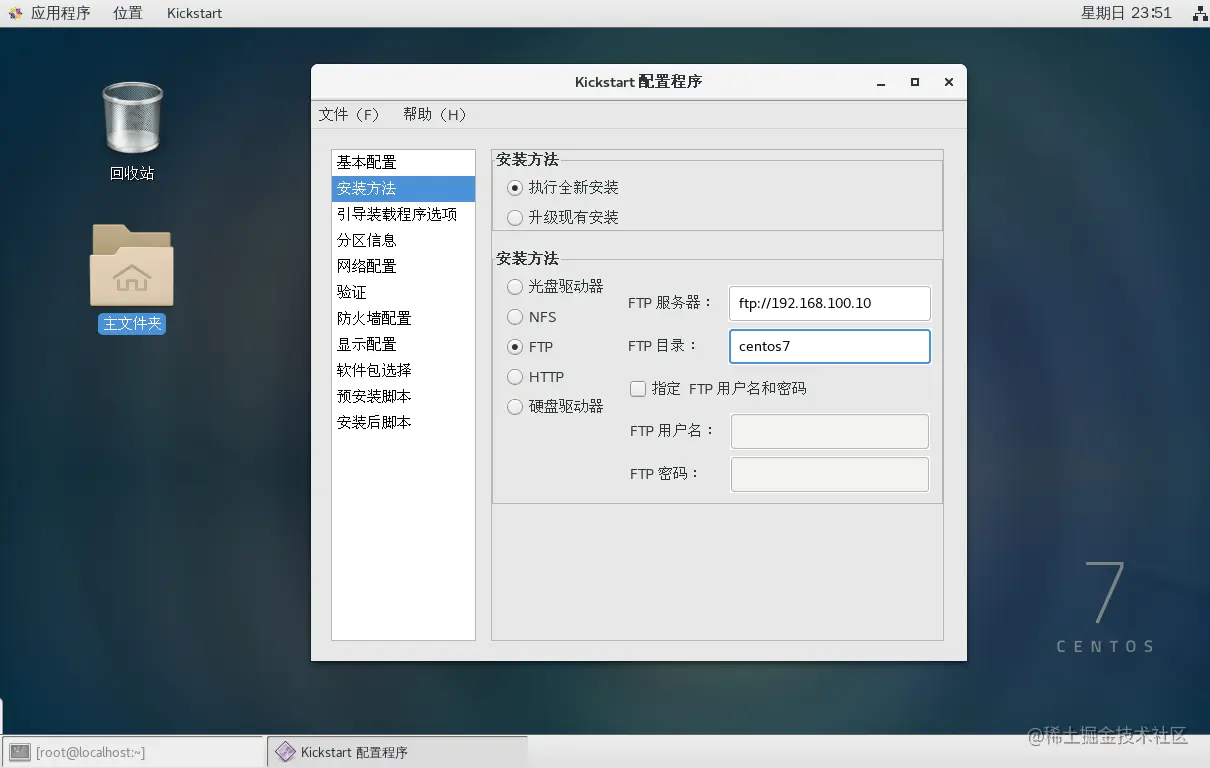Image resolution: width=1210 pixels, height=768 pixels.
Task: Open the 主文件夹 home folder icon
Action: (132, 265)
